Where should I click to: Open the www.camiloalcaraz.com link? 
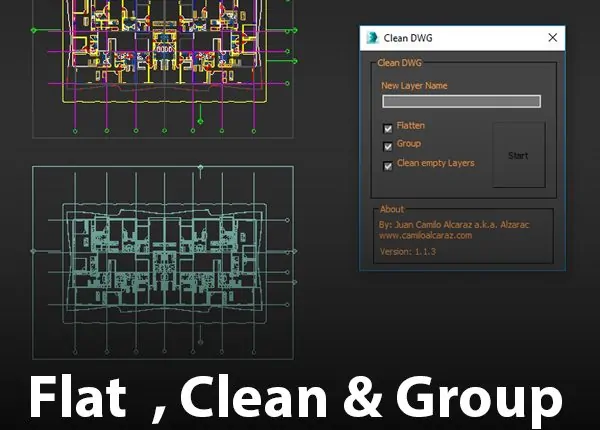pos(425,235)
